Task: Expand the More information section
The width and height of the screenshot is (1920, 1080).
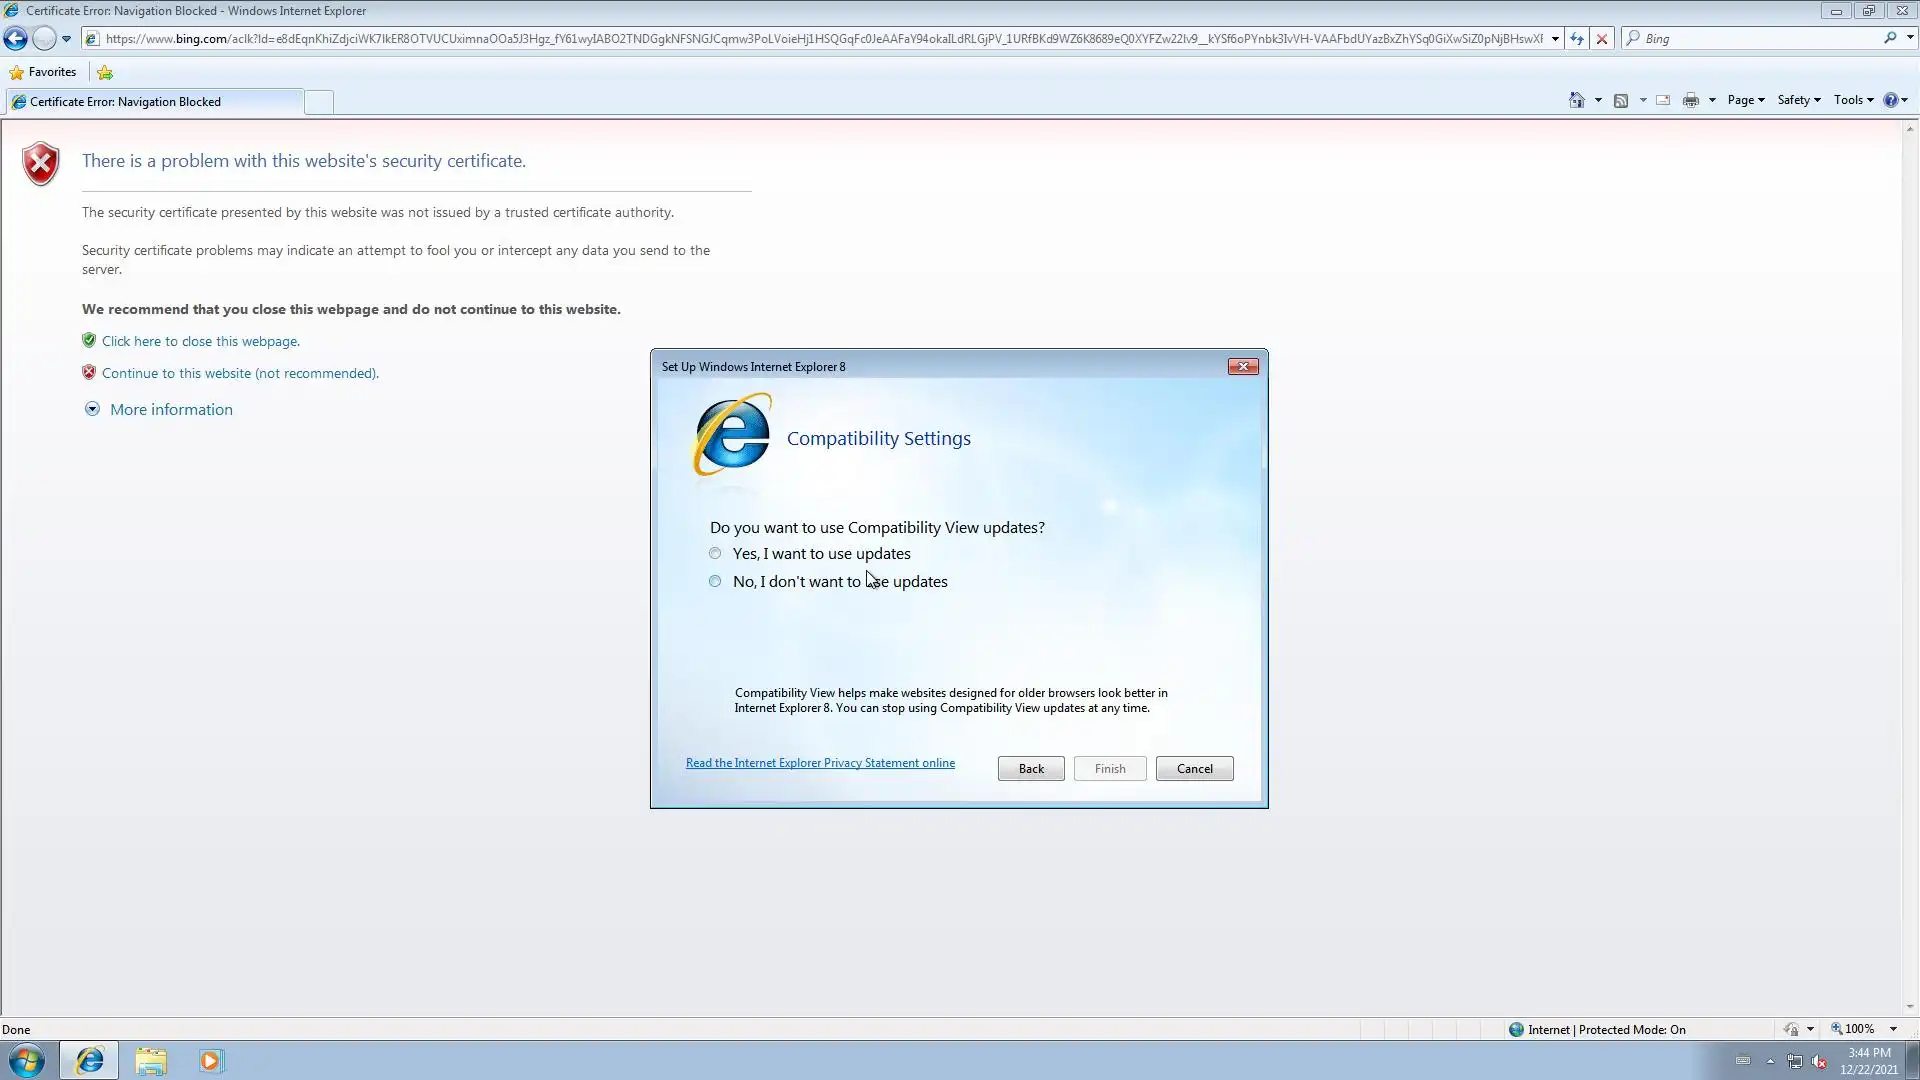Action: pos(170,410)
